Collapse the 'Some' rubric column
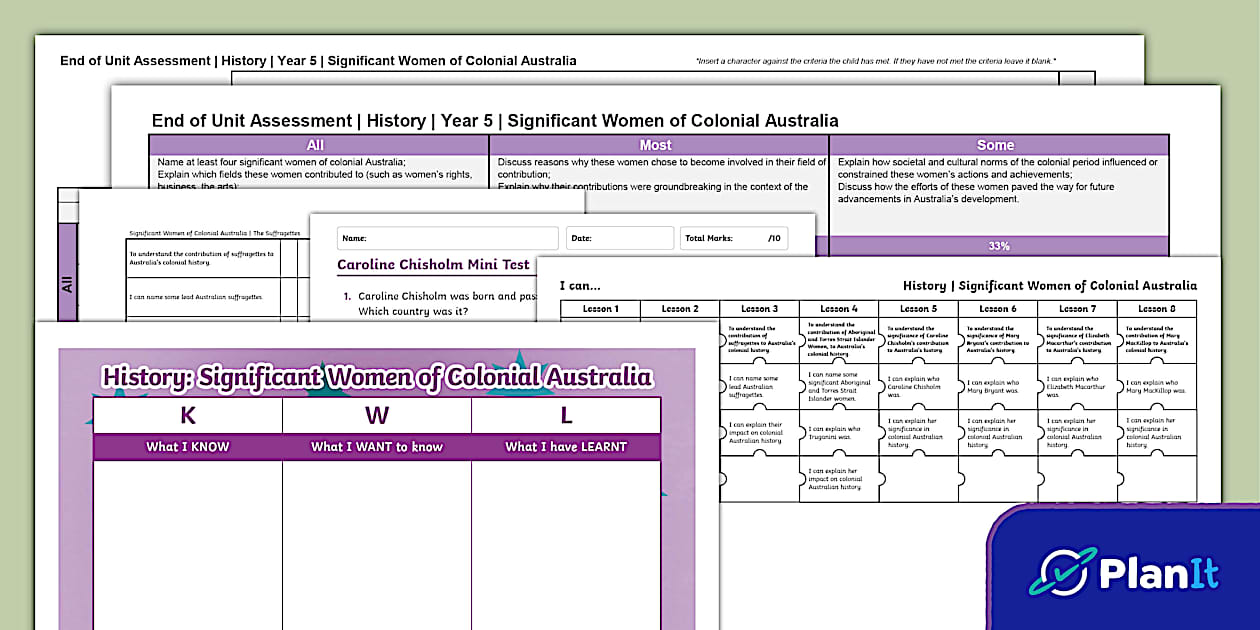 coord(995,144)
